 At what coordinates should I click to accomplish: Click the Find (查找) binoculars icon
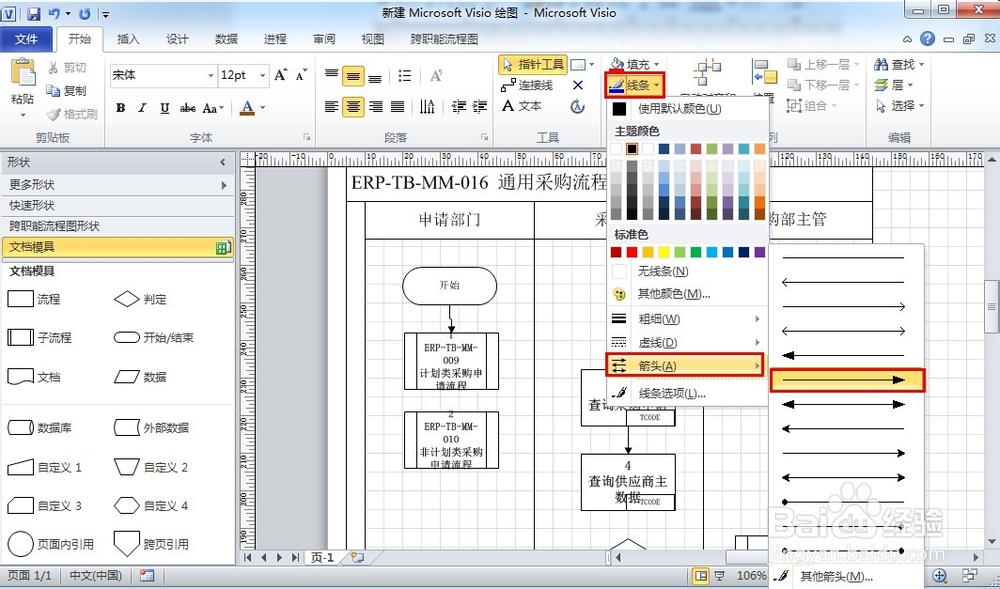(x=881, y=64)
